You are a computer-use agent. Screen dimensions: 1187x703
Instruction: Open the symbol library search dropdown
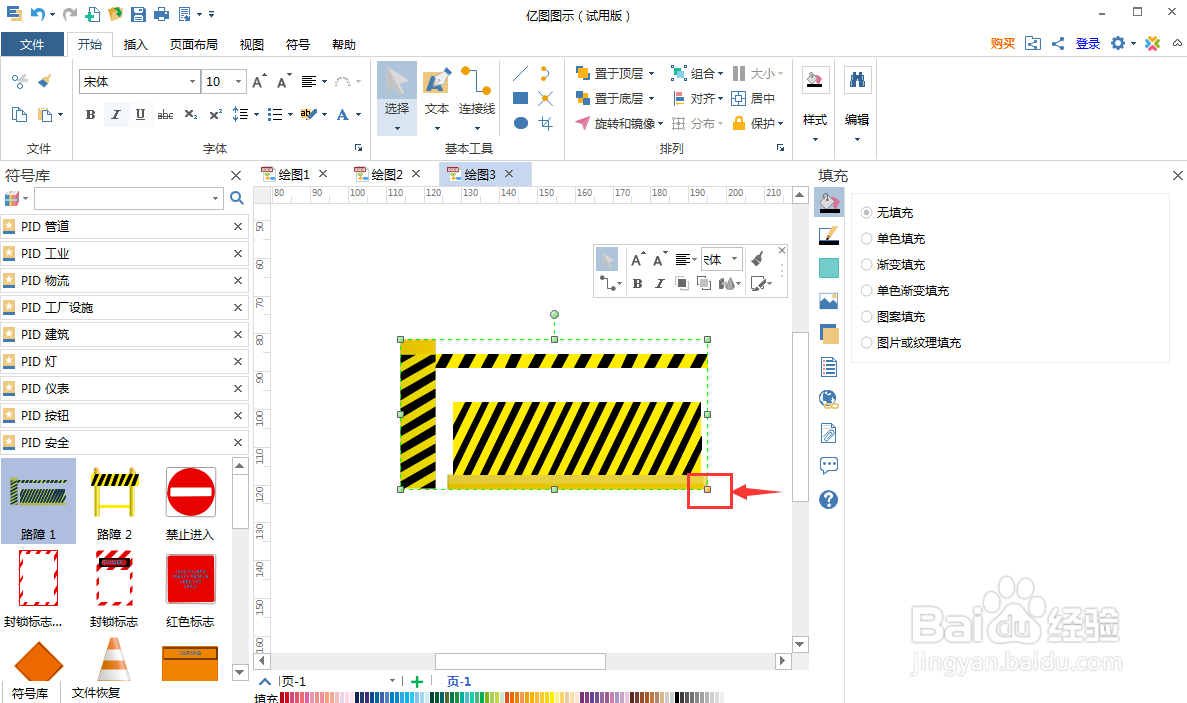point(216,198)
